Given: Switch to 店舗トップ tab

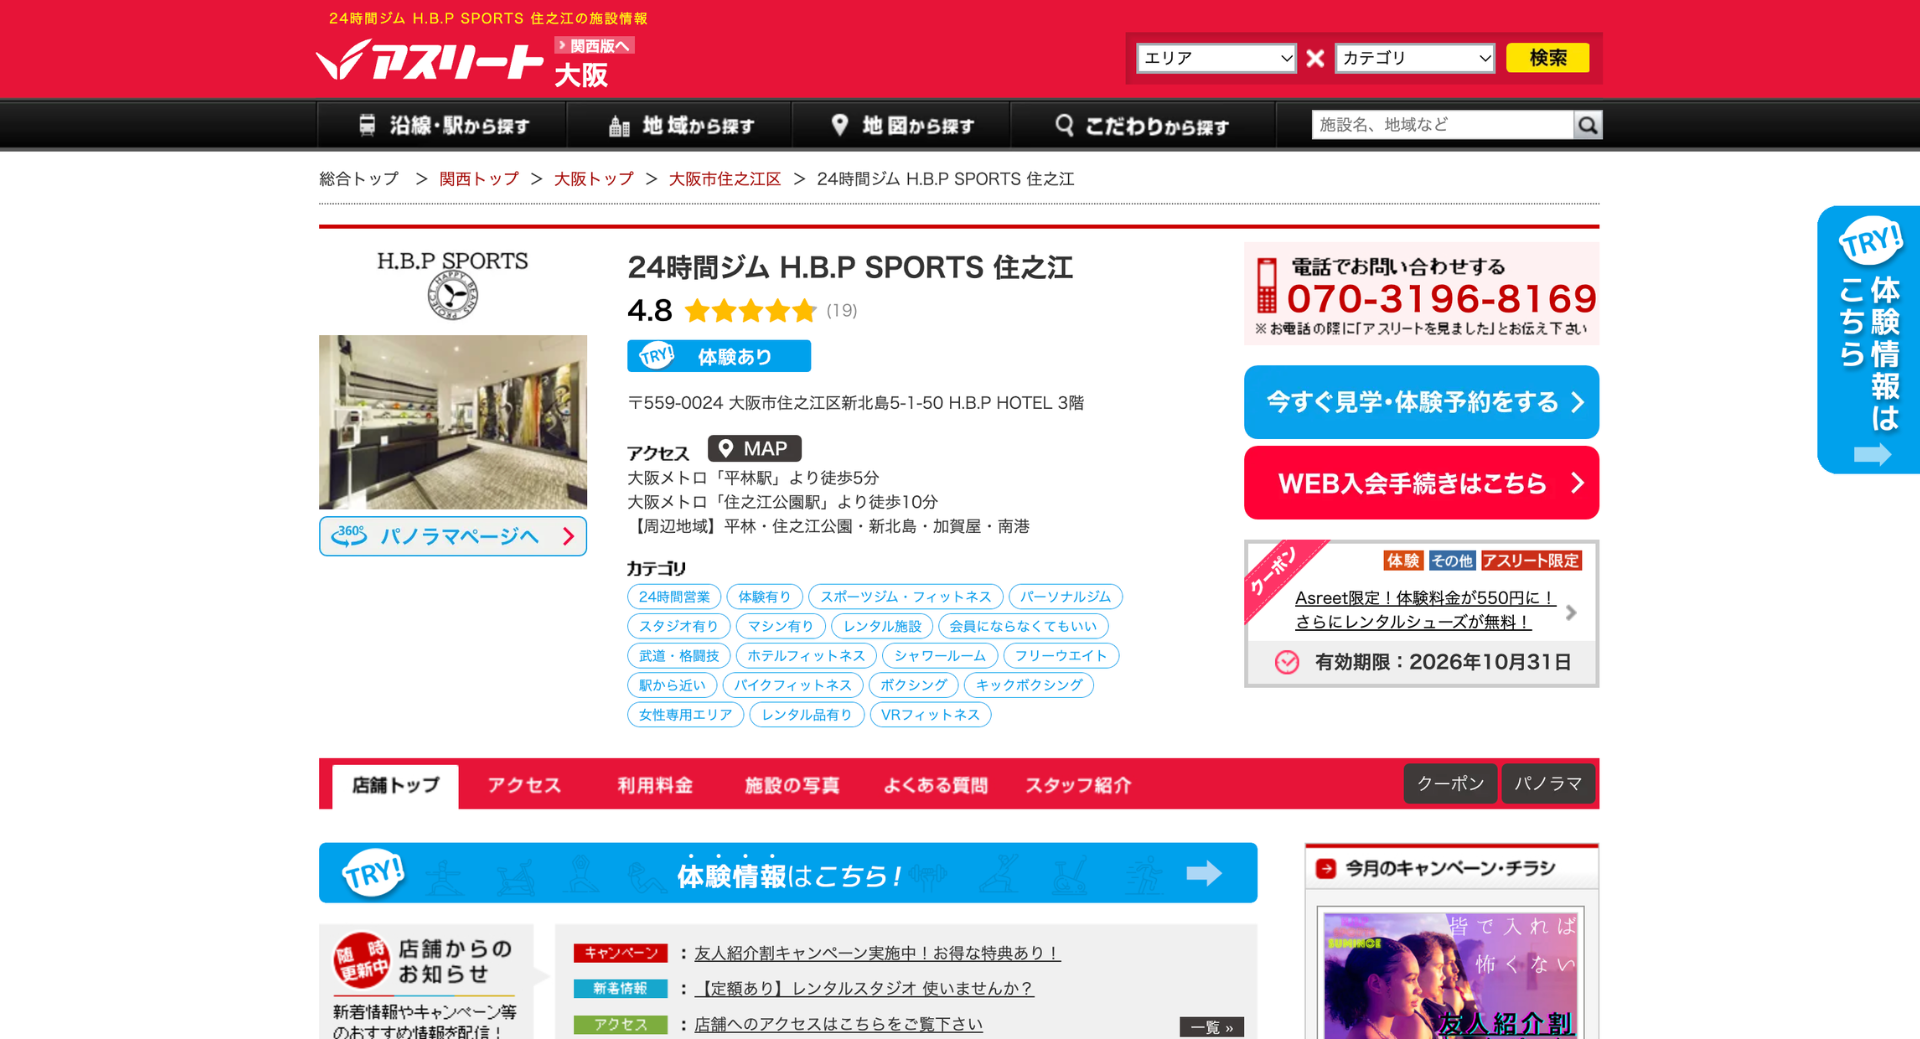Looking at the screenshot, I should [395, 786].
